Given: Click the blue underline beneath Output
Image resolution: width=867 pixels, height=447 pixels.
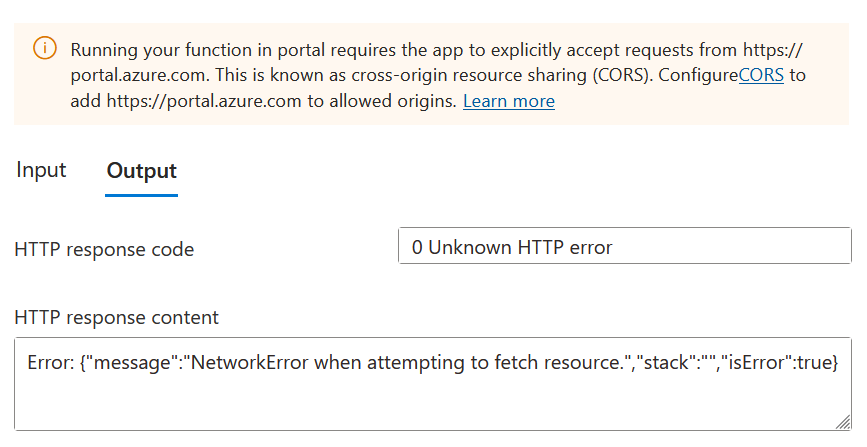Looking at the screenshot, I should point(142,195).
